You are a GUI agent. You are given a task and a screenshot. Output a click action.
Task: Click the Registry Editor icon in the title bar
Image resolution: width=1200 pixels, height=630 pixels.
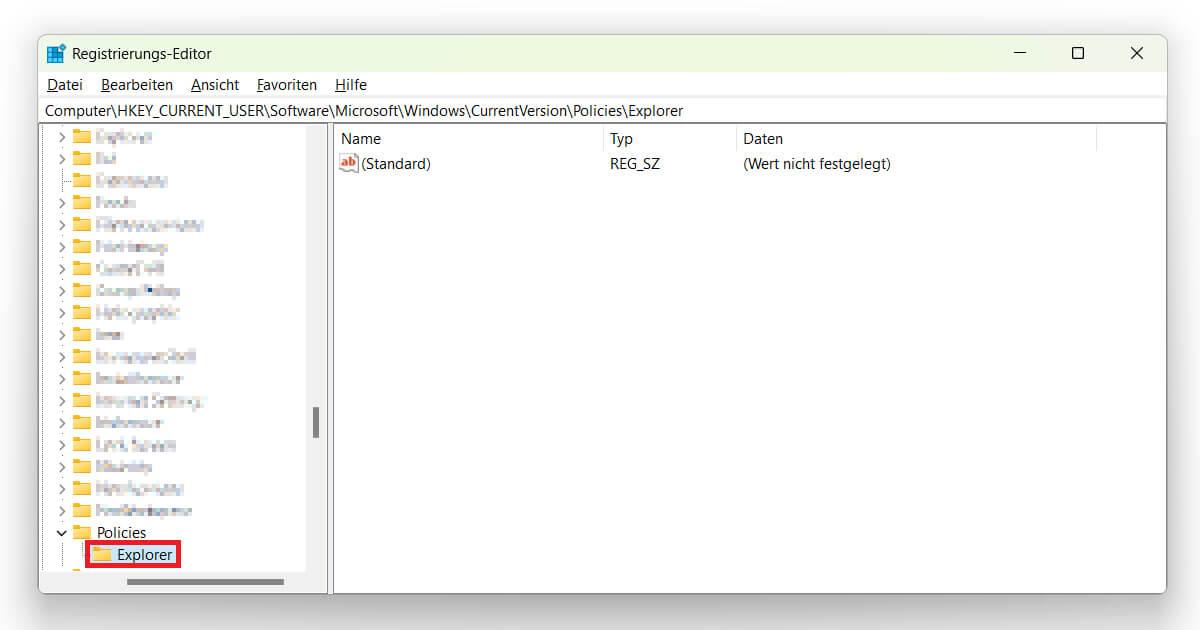pyautogui.click(x=56, y=53)
